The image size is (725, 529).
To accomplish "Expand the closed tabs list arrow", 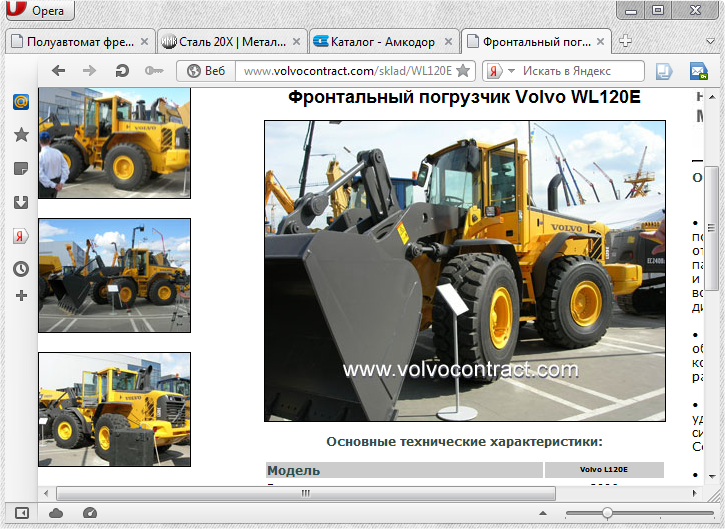I will [711, 42].
